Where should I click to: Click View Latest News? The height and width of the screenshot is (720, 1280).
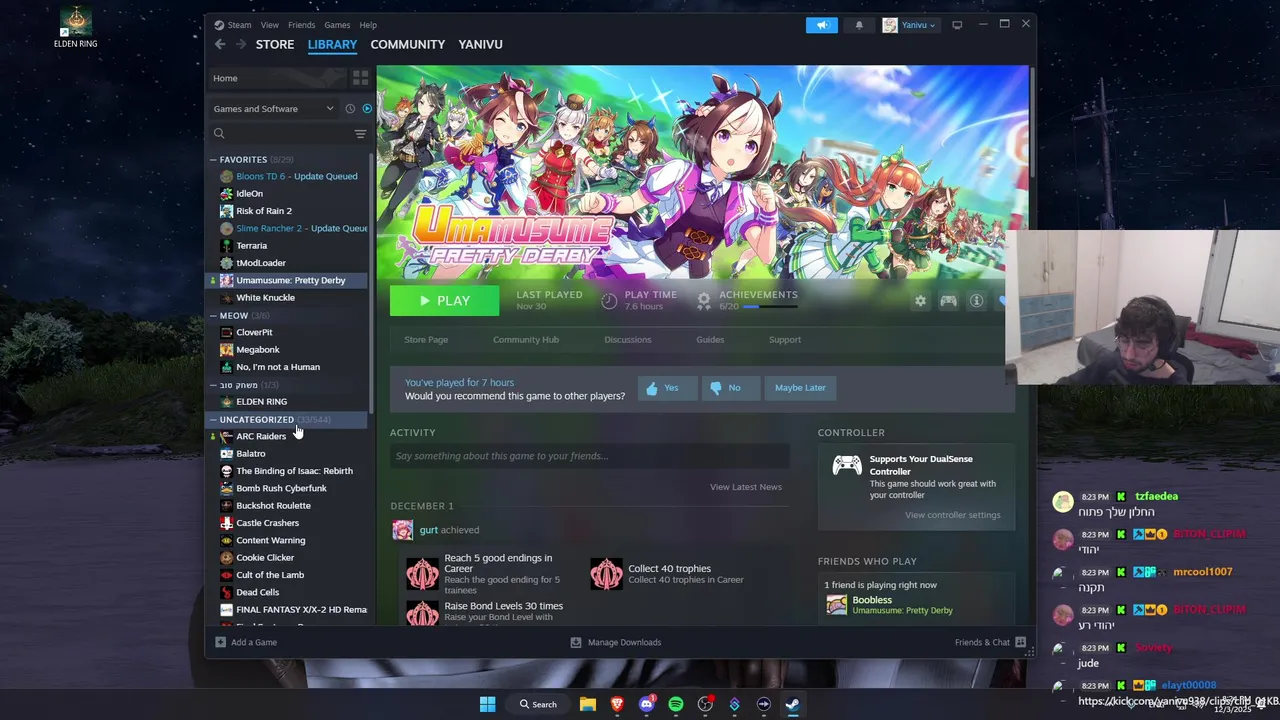746,487
